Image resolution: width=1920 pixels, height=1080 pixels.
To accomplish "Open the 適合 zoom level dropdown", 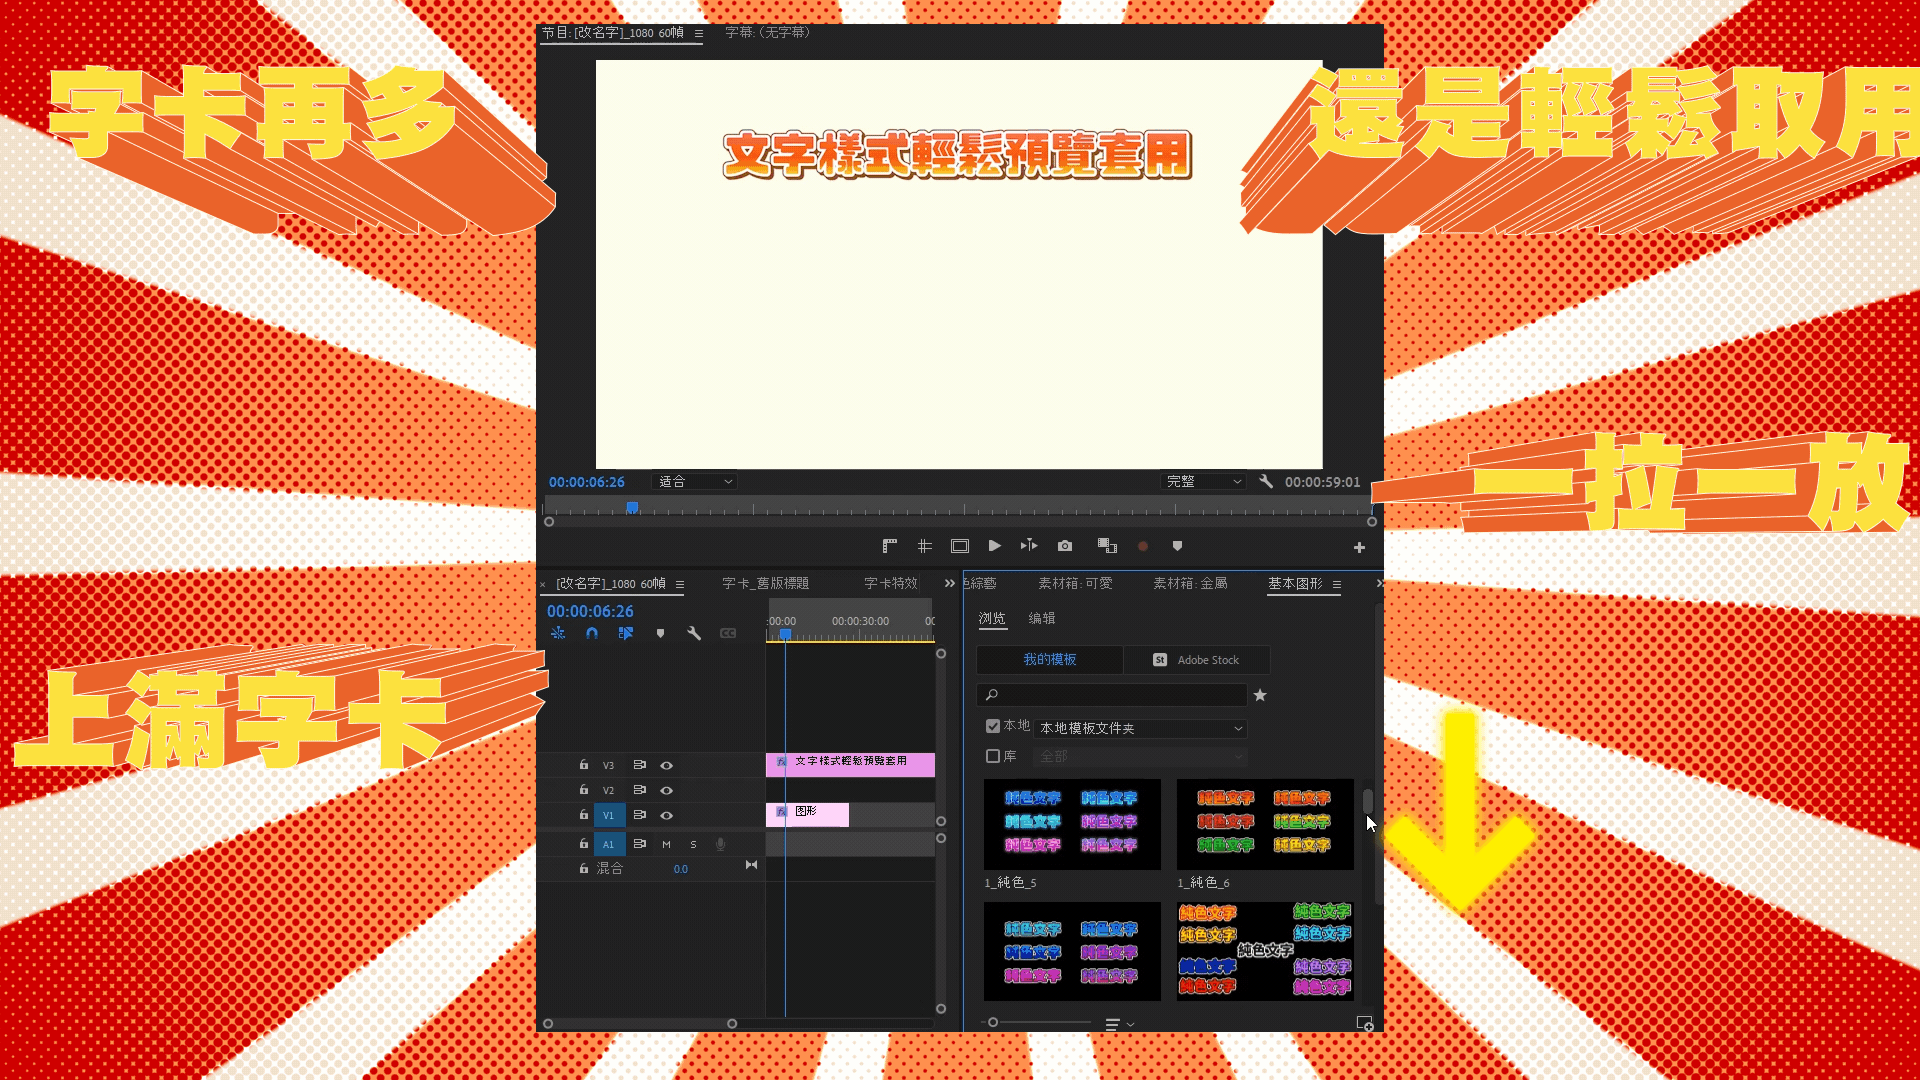I will tap(695, 481).
